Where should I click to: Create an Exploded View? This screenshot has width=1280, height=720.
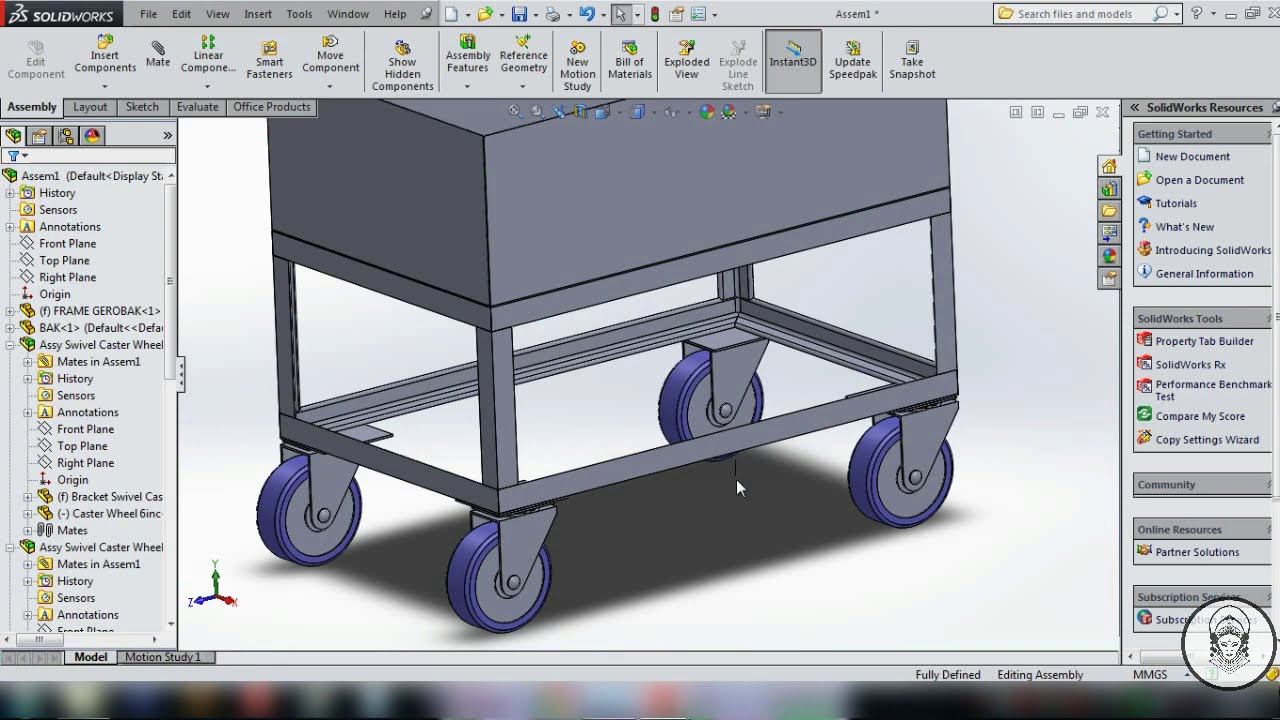[x=686, y=60]
